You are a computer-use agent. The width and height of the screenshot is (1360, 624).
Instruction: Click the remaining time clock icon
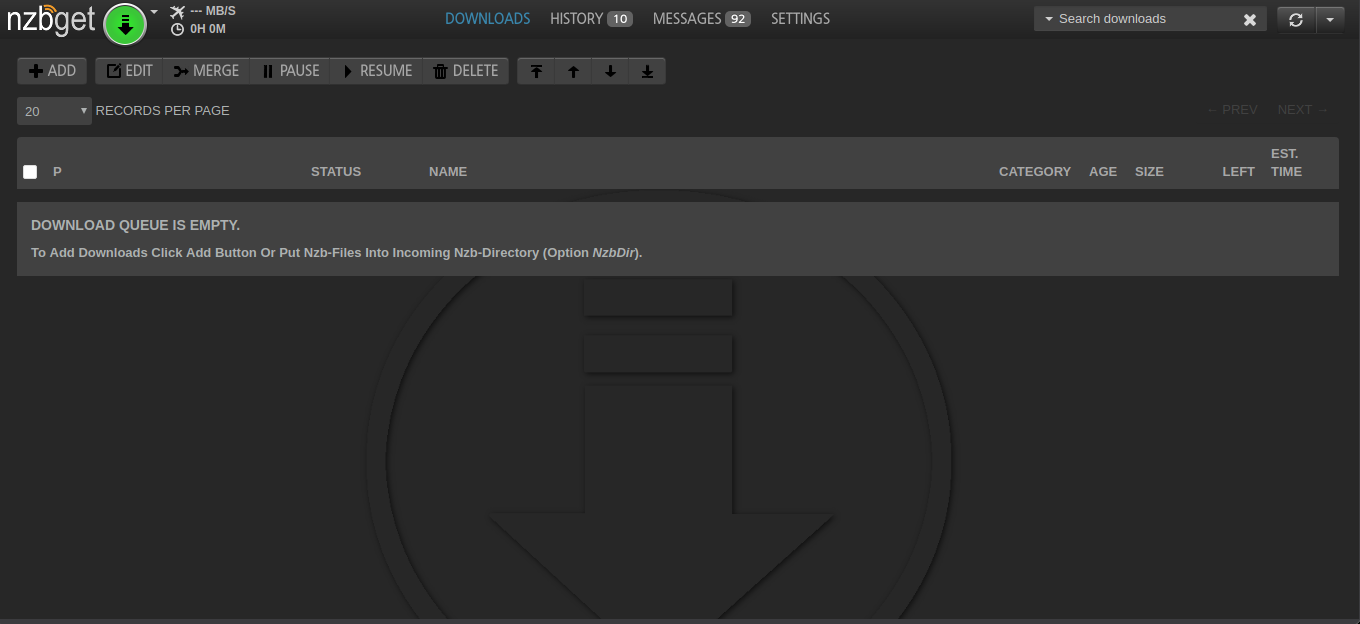click(178, 29)
